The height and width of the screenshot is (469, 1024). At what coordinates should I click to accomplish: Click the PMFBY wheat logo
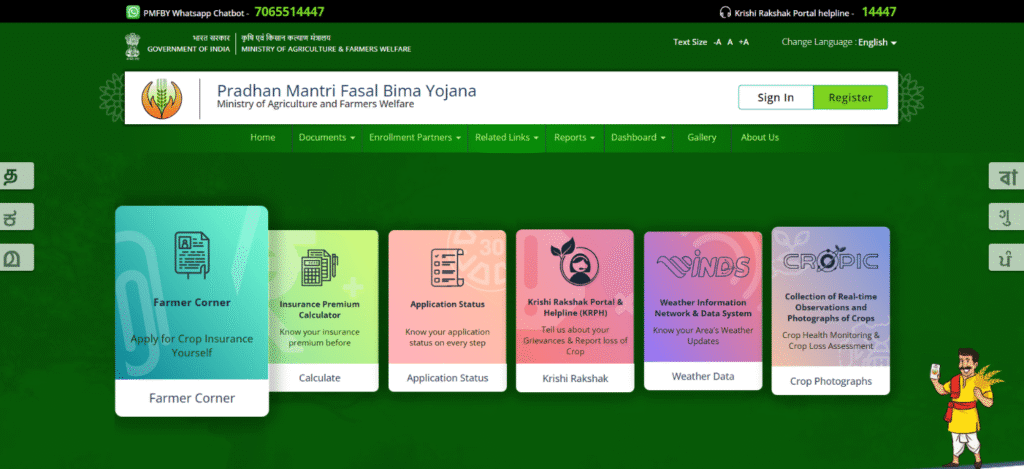pyautogui.click(x=161, y=97)
